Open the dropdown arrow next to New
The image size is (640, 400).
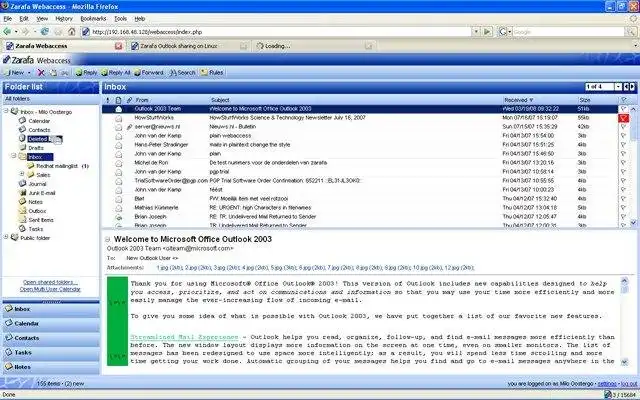click(x=29, y=73)
